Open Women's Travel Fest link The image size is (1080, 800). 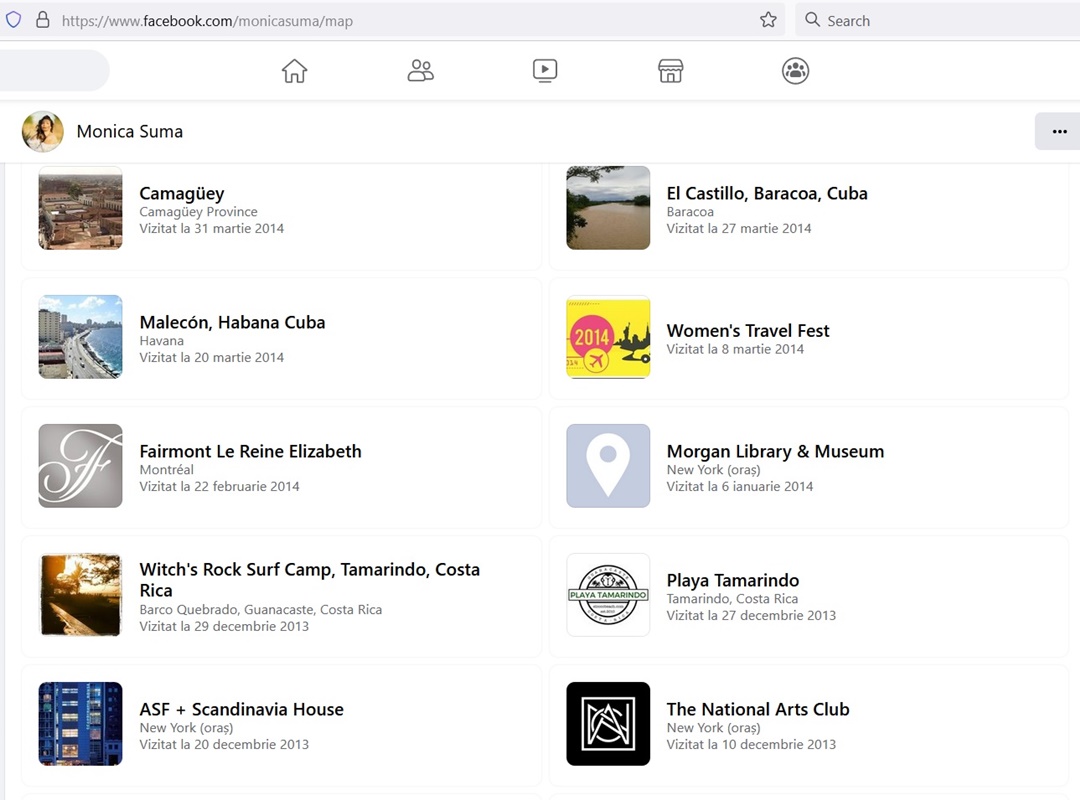[x=747, y=330]
